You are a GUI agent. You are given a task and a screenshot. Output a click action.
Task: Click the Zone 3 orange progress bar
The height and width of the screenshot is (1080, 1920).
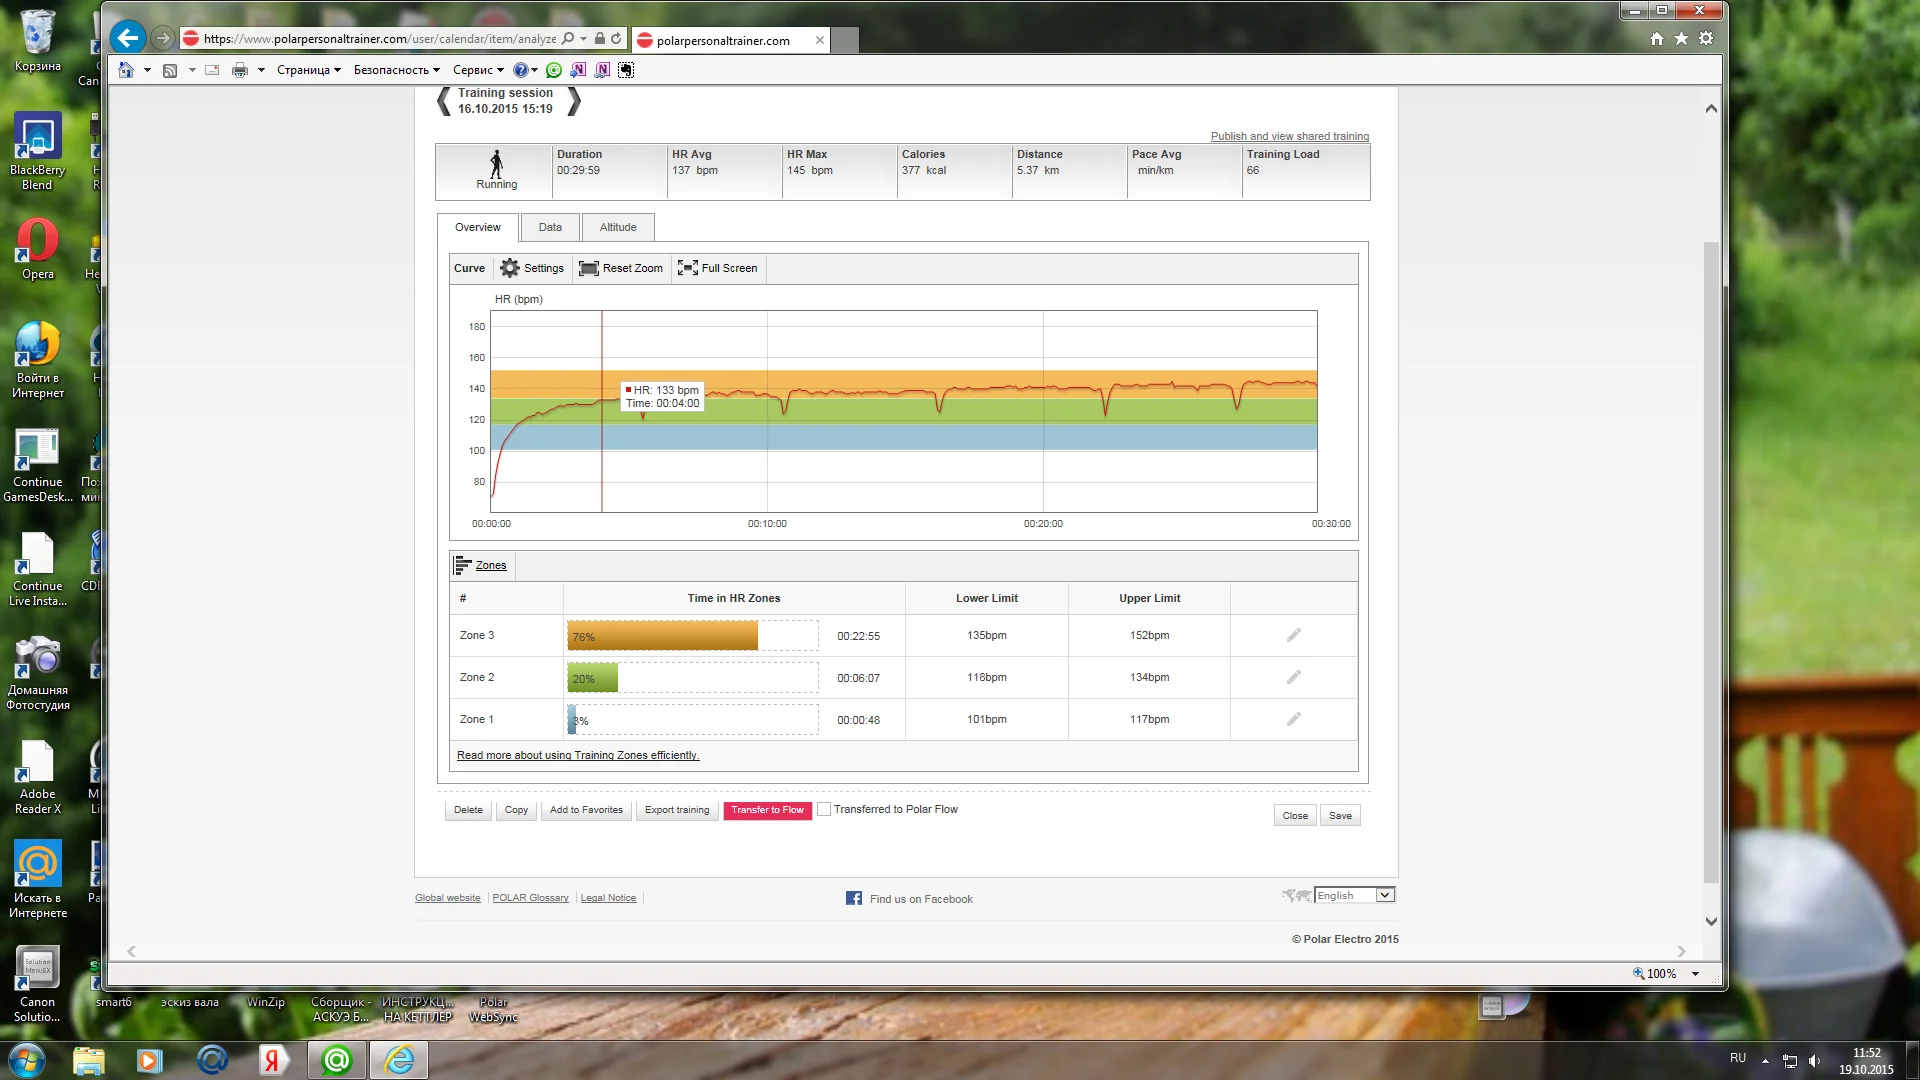[x=662, y=636]
